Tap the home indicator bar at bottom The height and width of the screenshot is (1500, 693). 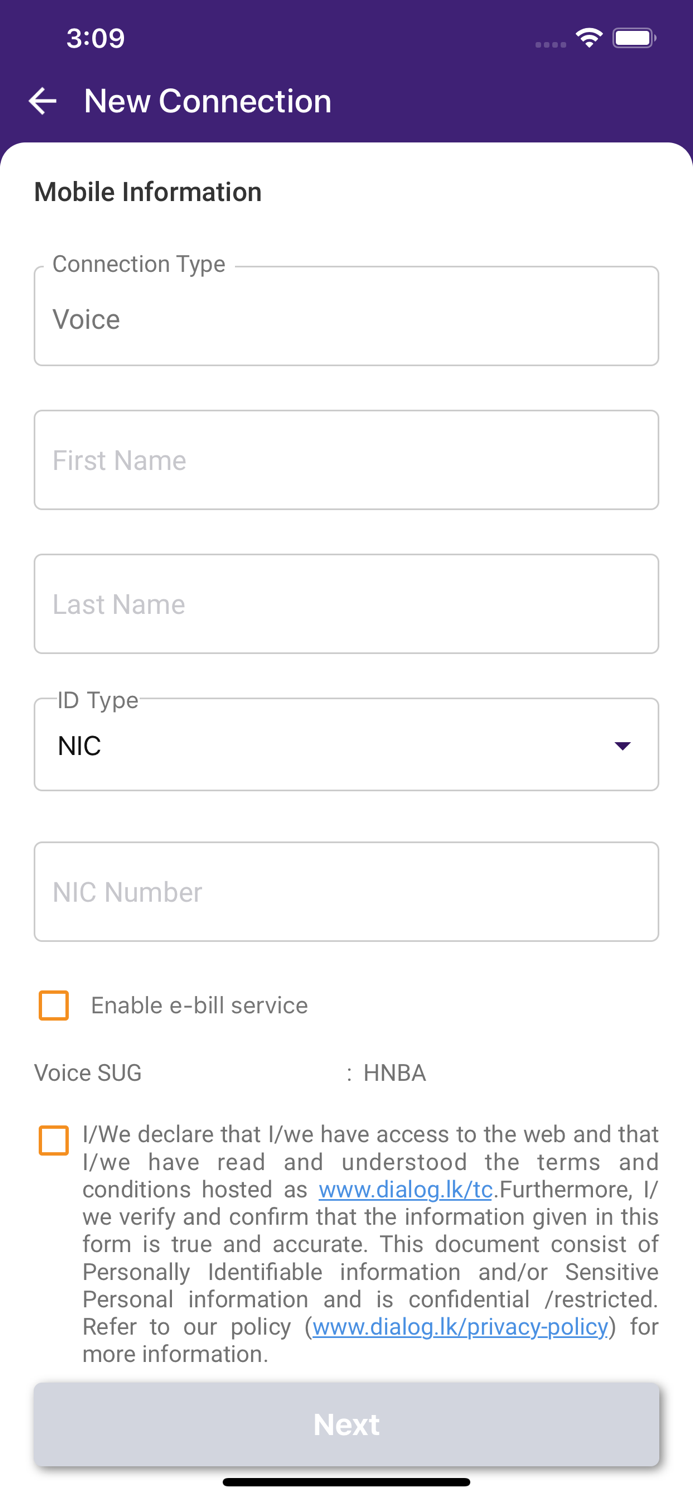point(346,1482)
